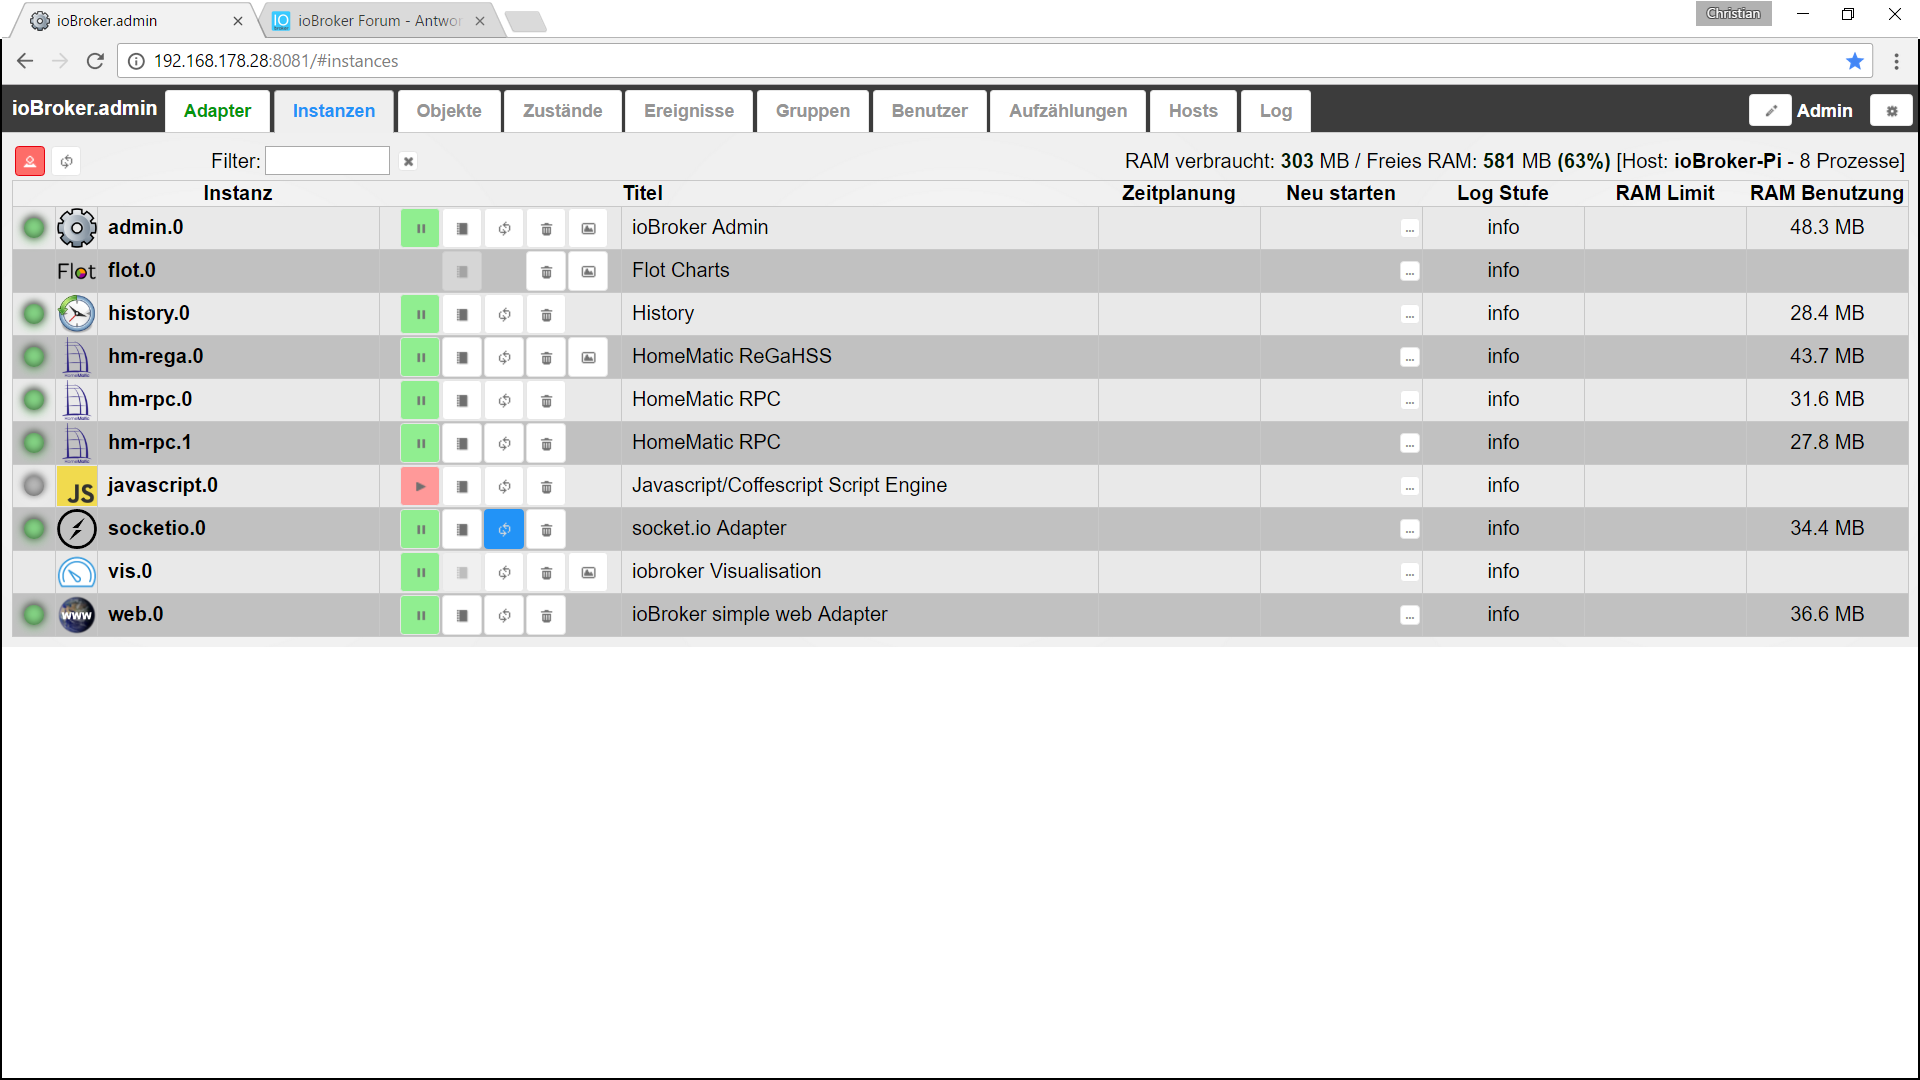Click the Admin edit button

click(1770, 111)
